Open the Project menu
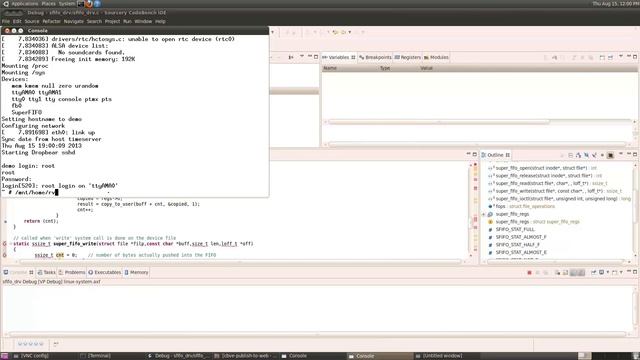The height and width of the screenshot is (360, 640). click(x=112, y=21)
